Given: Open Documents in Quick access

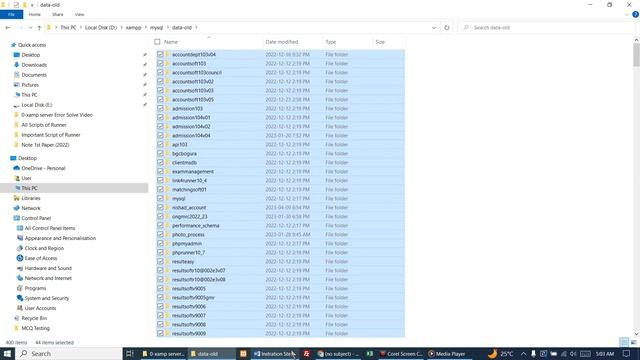Looking at the screenshot, I should pyautogui.click(x=34, y=75).
